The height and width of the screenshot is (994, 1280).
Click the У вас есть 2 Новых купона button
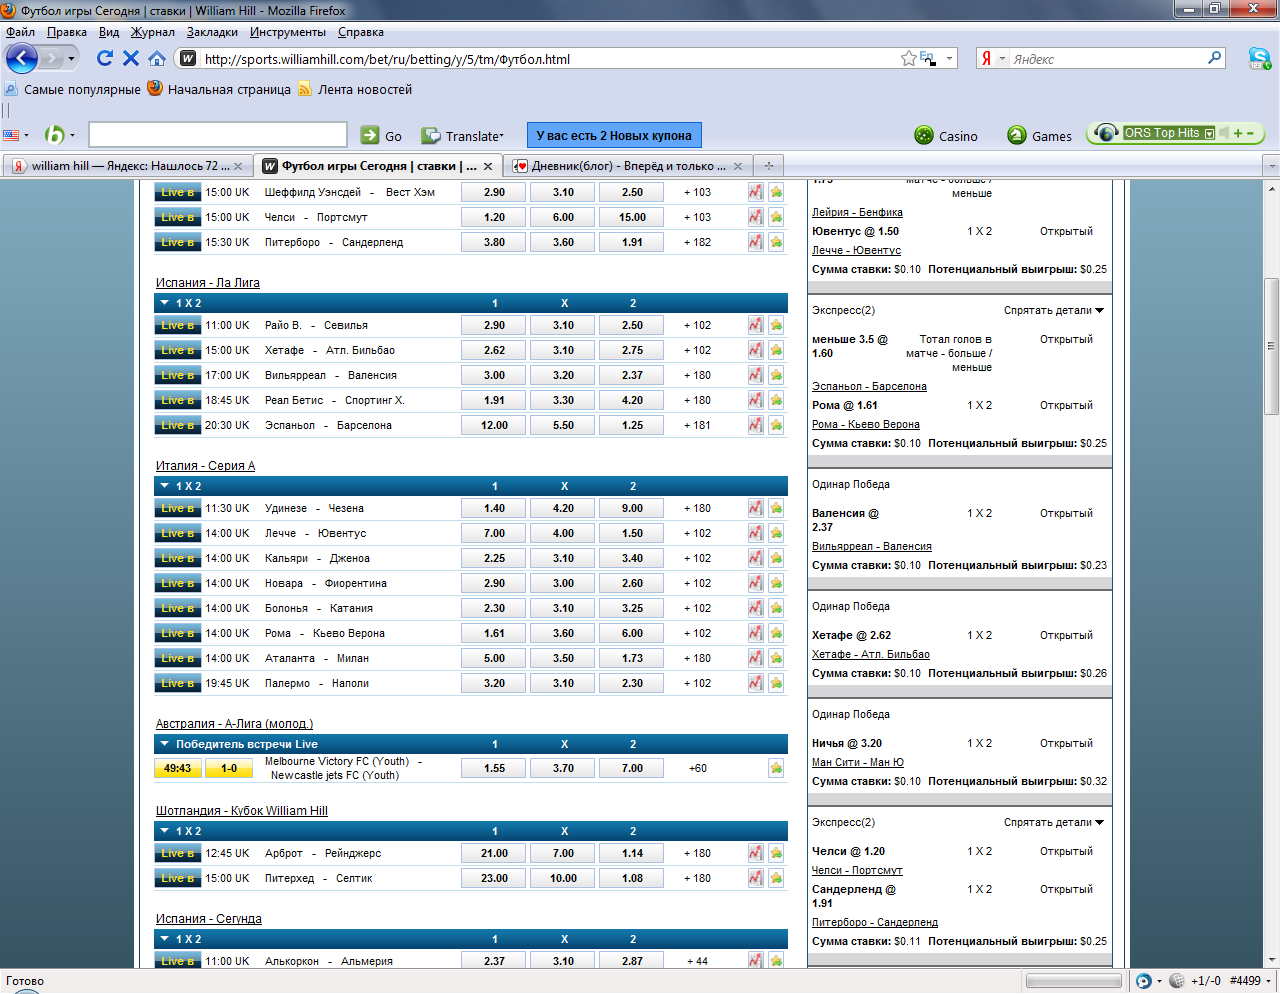[x=613, y=135]
